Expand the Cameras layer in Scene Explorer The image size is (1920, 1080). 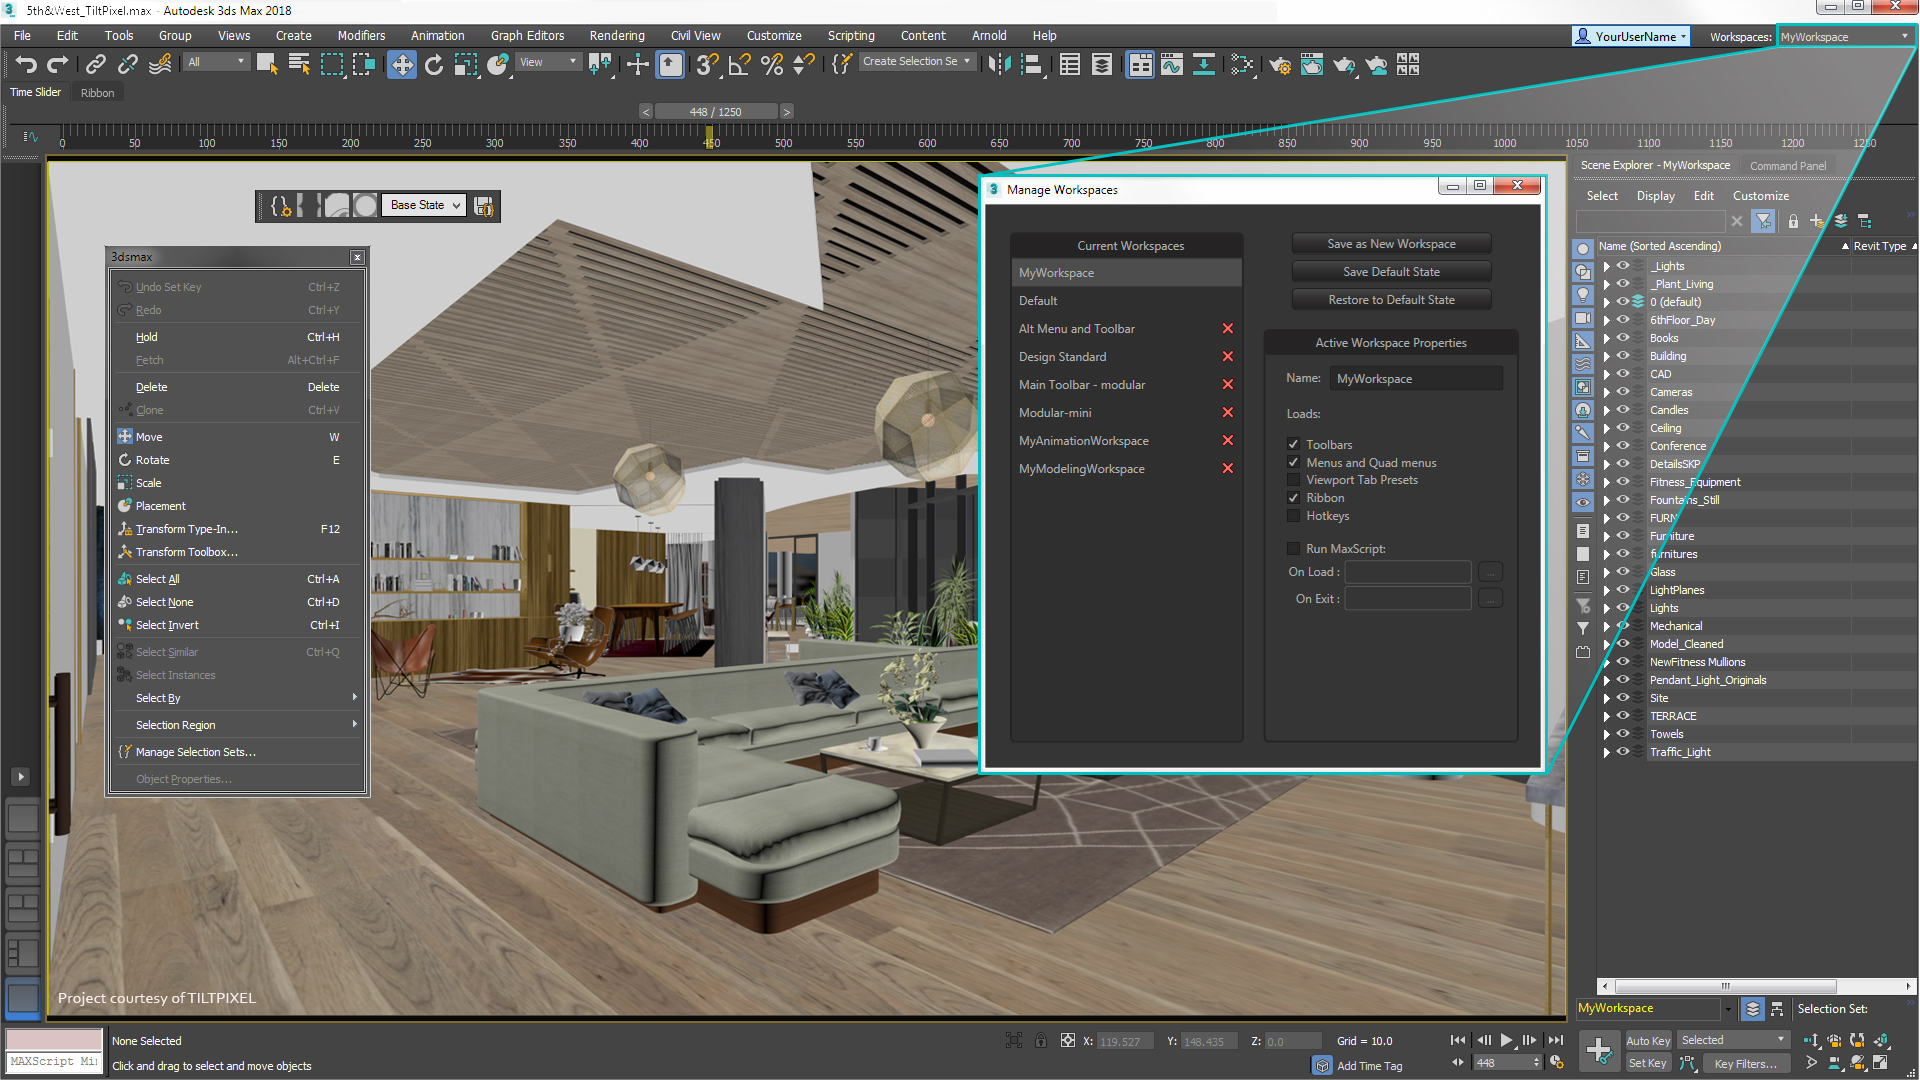pyautogui.click(x=1605, y=392)
